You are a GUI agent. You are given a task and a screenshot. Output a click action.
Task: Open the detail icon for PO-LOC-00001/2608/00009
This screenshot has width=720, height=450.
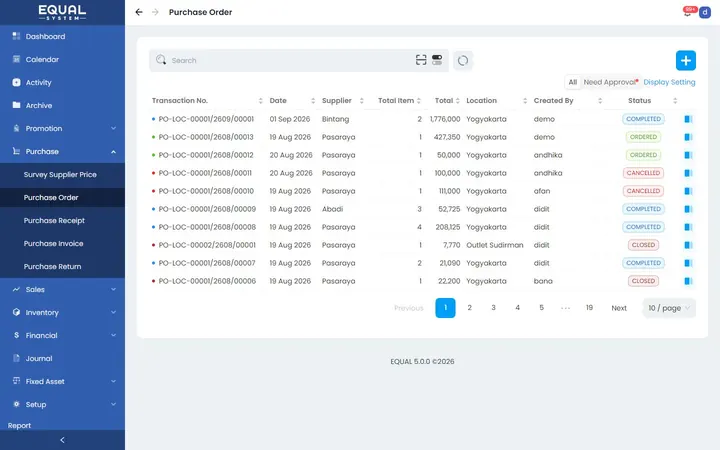click(x=688, y=209)
